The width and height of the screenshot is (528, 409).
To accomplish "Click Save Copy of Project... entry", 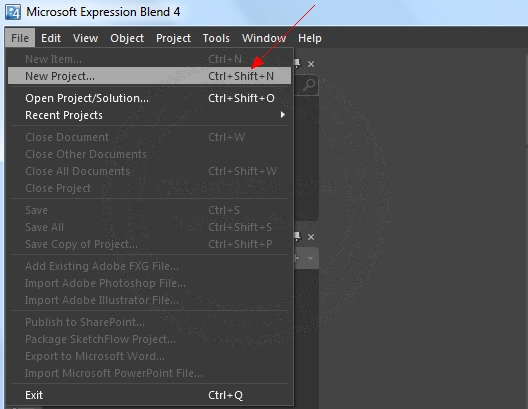I will (x=149, y=244).
